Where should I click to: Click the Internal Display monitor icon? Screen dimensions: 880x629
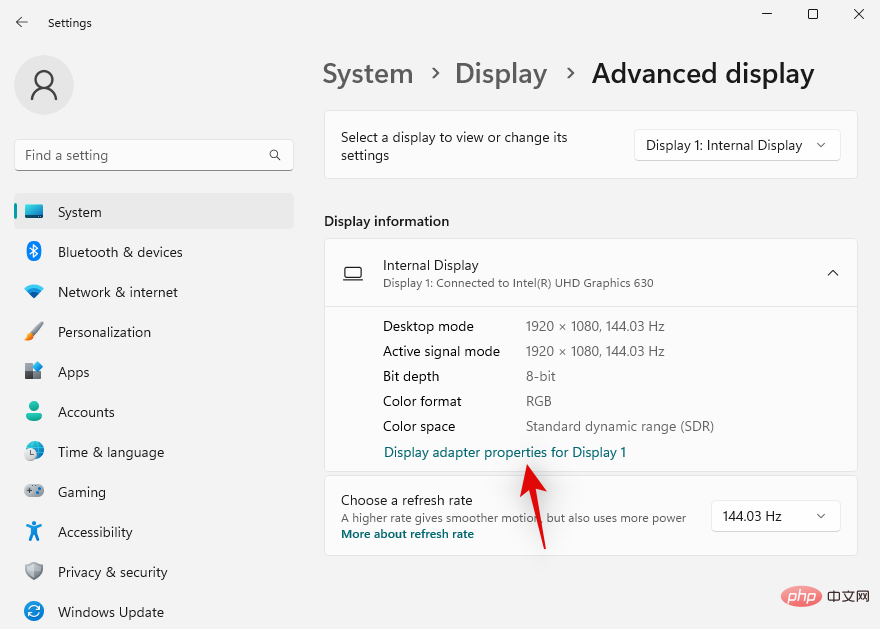click(x=353, y=272)
